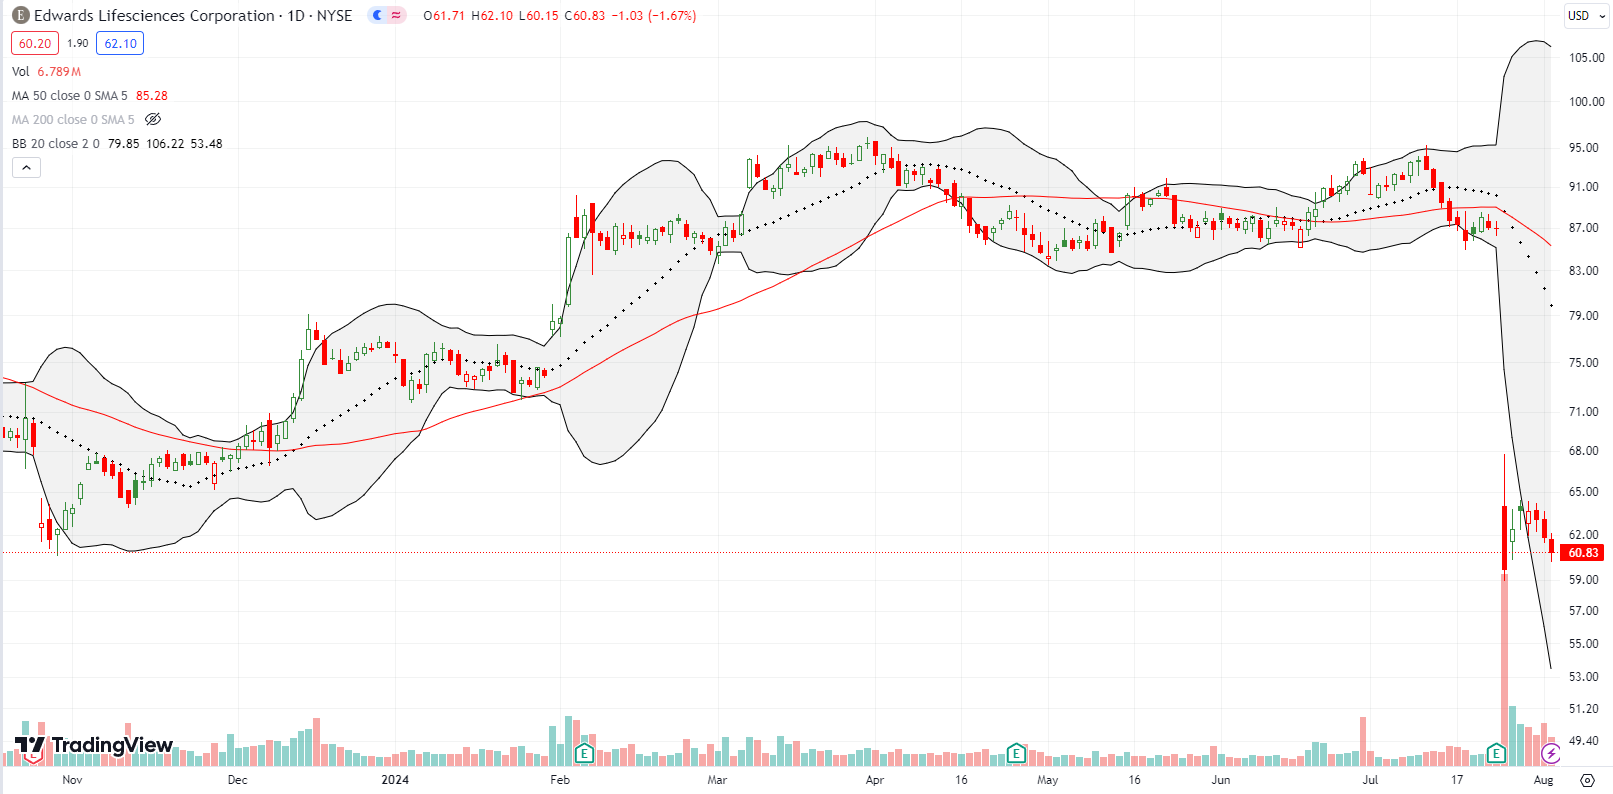The height and width of the screenshot is (794, 1613).
Task: Click the −1.03 (−1.67%) change value
Action: pos(654,16)
